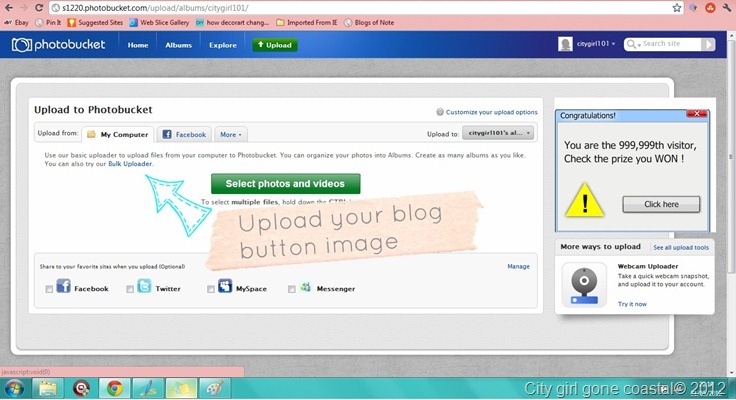Image resolution: width=736 pixels, height=400 pixels.
Task: Reload the page with the refresh icon
Action: coord(38,8)
